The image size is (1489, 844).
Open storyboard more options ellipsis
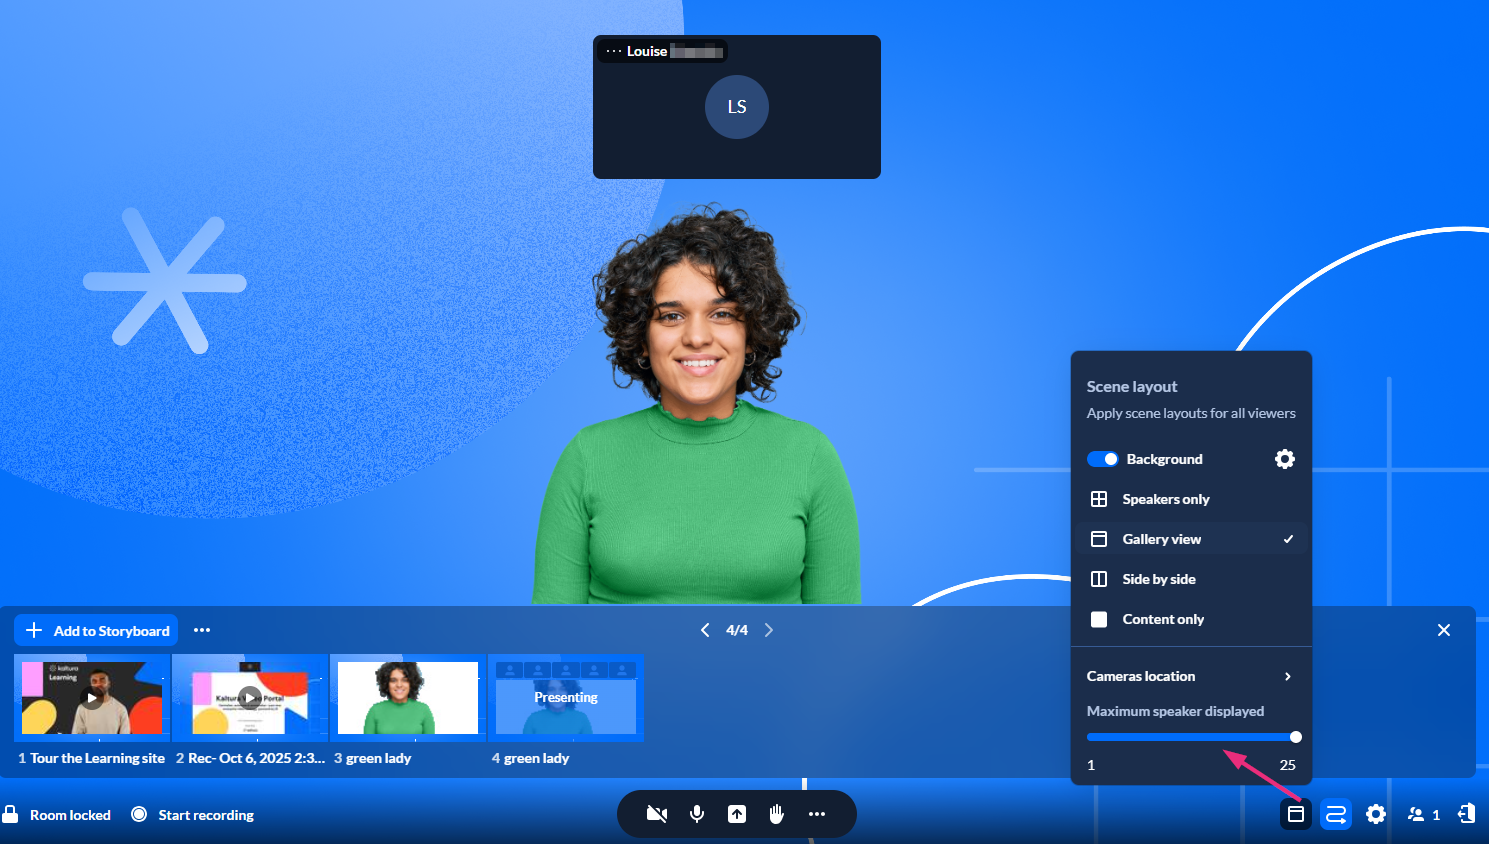click(202, 630)
